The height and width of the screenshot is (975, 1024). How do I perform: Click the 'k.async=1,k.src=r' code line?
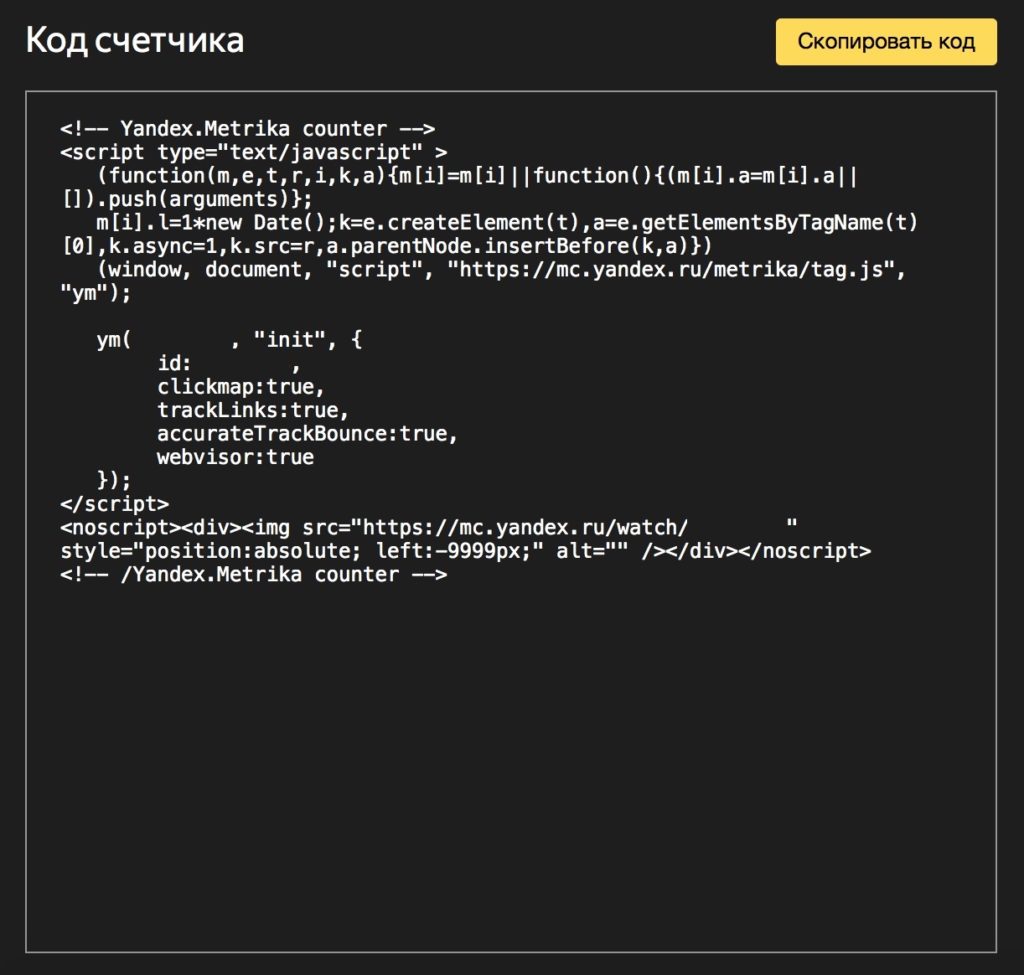click(x=386, y=246)
